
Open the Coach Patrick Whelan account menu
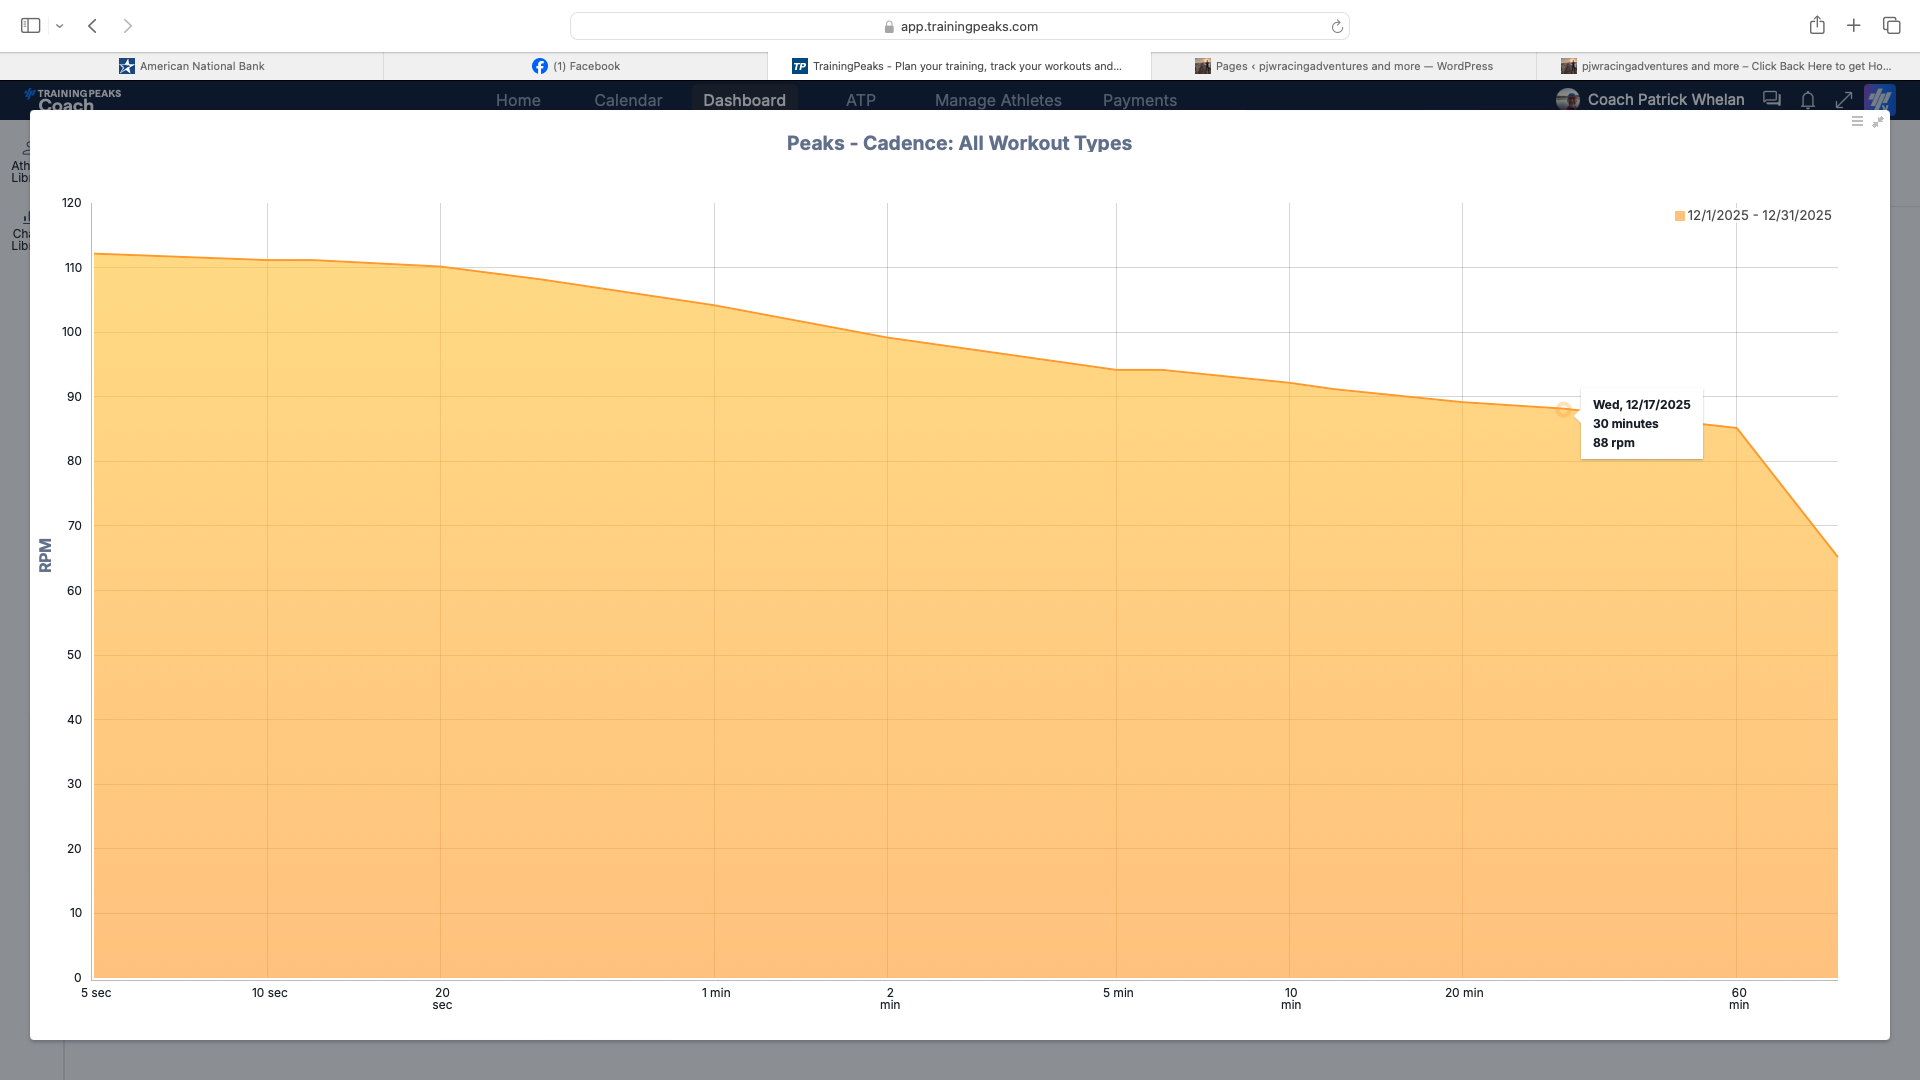coord(1665,99)
